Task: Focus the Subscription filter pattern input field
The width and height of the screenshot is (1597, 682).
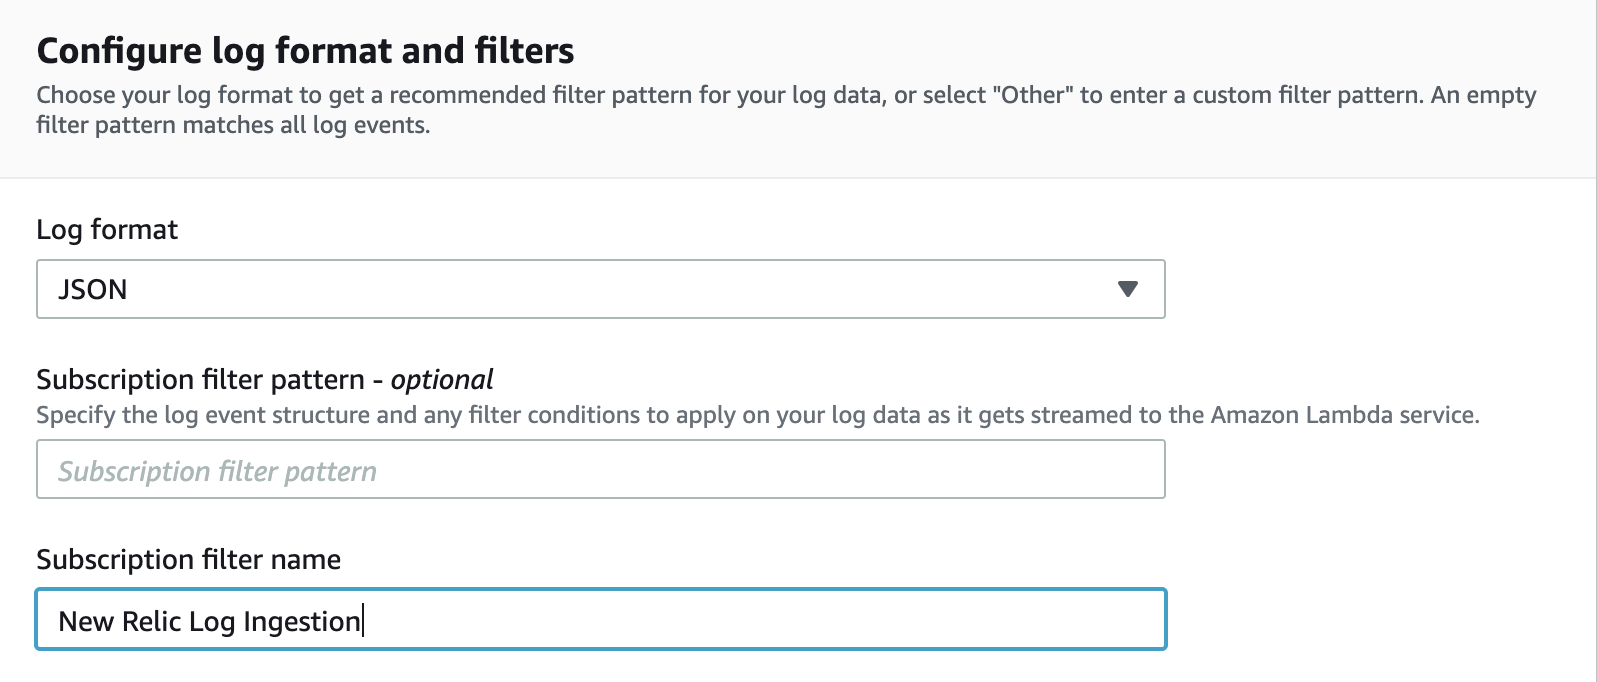Action: pyautogui.click(x=601, y=469)
